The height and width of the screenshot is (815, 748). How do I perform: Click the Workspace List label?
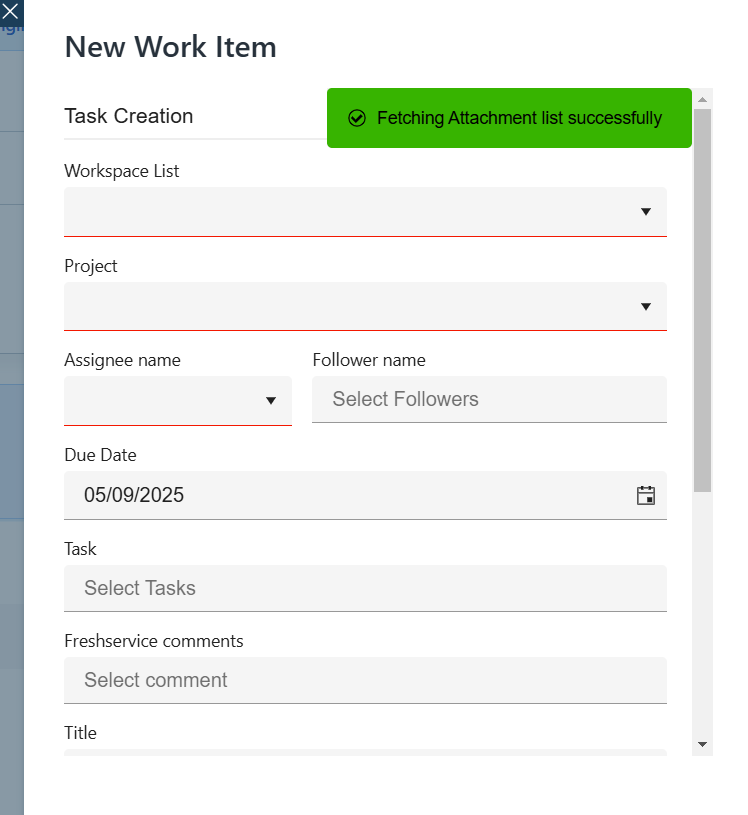coord(122,171)
